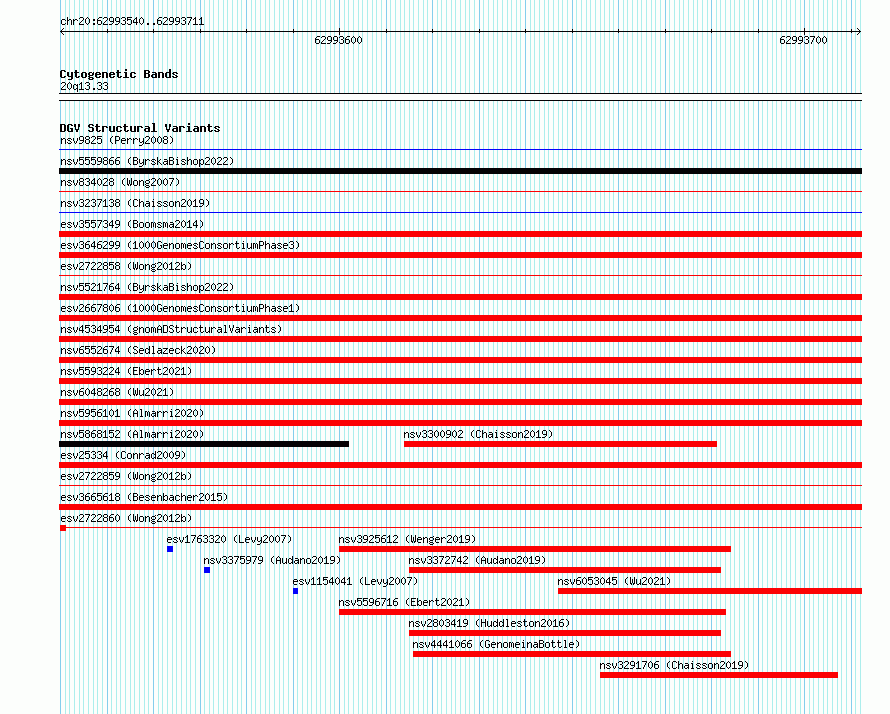Click the ruler's right arrow end
890x714 pixels.
click(858, 32)
